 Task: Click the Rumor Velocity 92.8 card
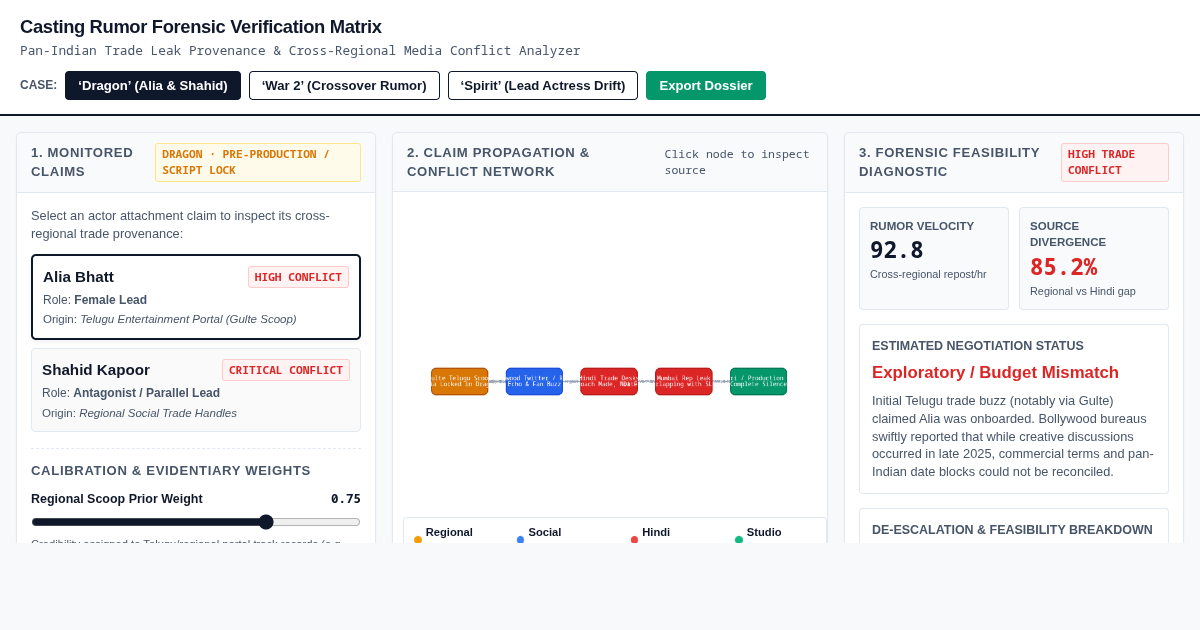(934, 258)
